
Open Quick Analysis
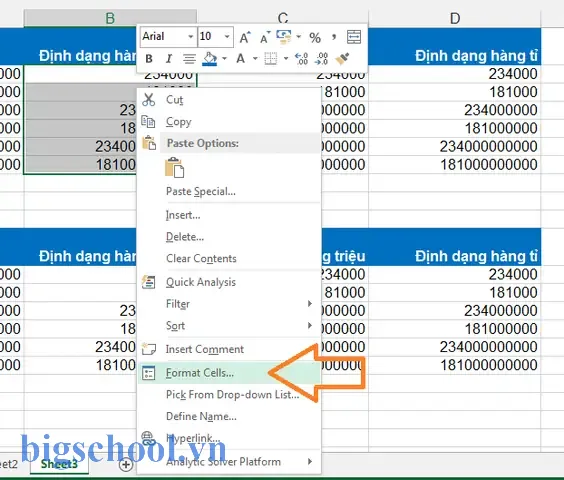[x=229, y=282]
